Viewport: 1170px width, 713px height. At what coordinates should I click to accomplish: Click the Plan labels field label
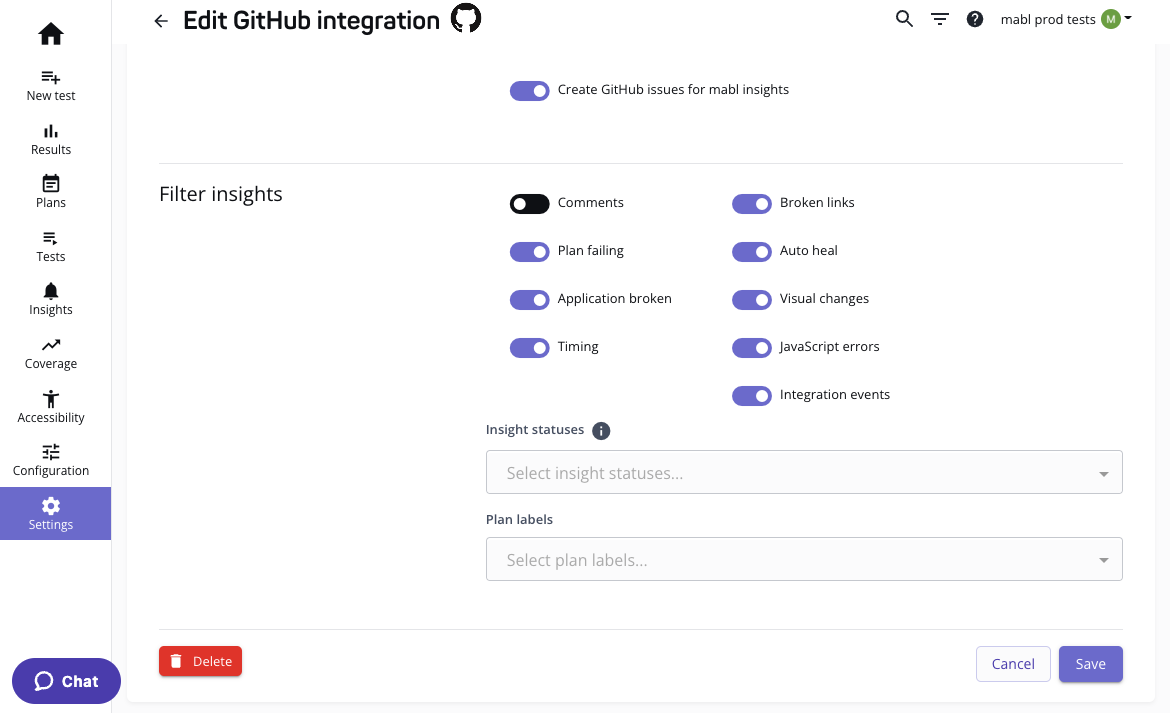pos(519,519)
